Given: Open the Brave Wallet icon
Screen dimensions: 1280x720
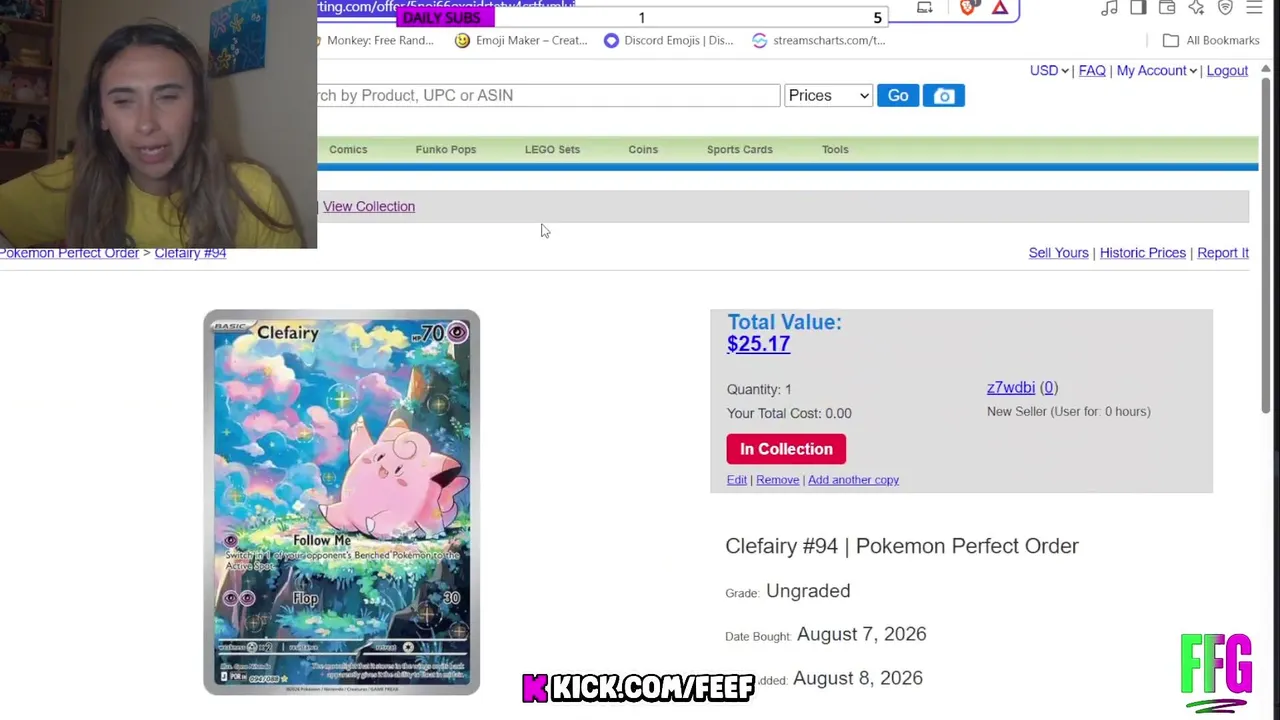Looking at the screenshot, I should pos(1167,8).
